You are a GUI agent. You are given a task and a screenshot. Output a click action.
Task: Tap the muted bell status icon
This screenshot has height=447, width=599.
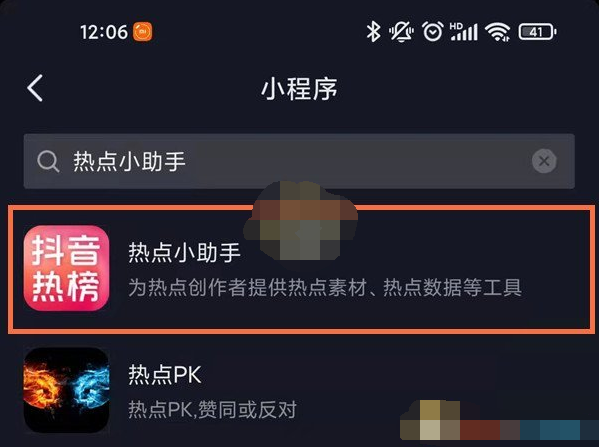(x=401, y=31)
